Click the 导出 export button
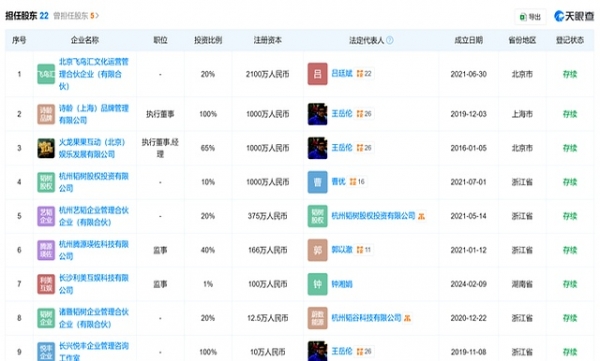This screenshot has width=600, height=361. 530,17
